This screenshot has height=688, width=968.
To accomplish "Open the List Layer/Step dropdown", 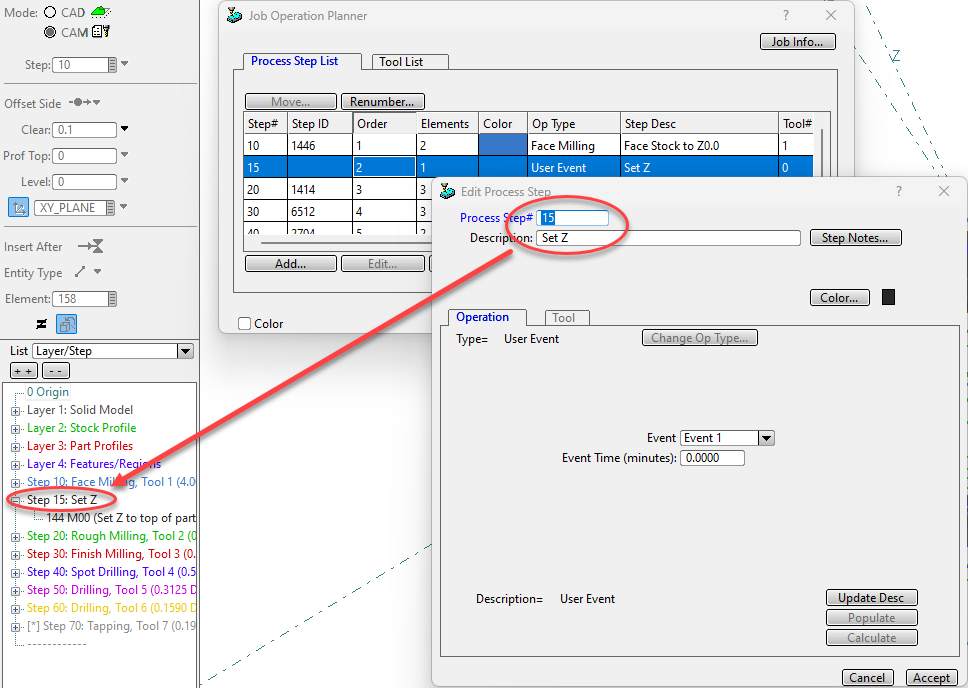I will click(x=184, y=351).
